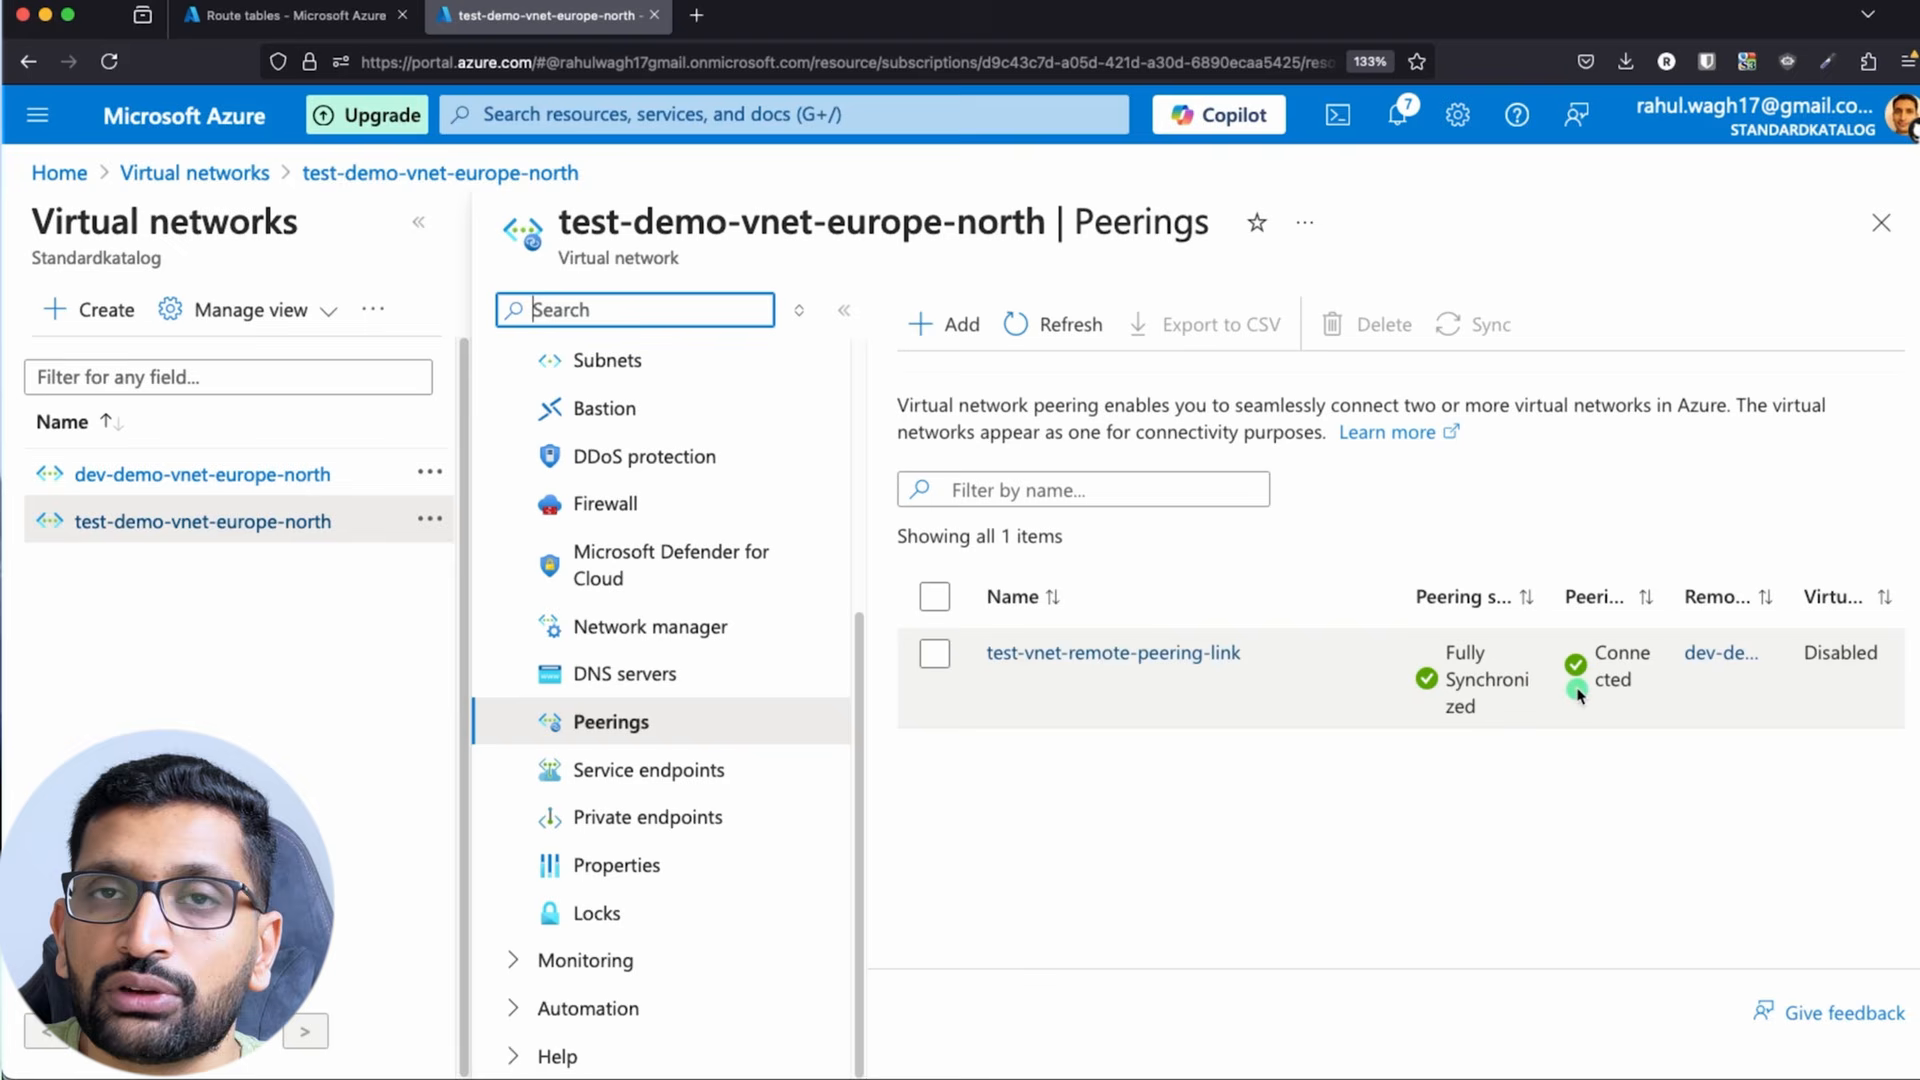Viewport: 1920px width, 1080px height.
Task: Open the help question mark icon
Action: 1517,115
